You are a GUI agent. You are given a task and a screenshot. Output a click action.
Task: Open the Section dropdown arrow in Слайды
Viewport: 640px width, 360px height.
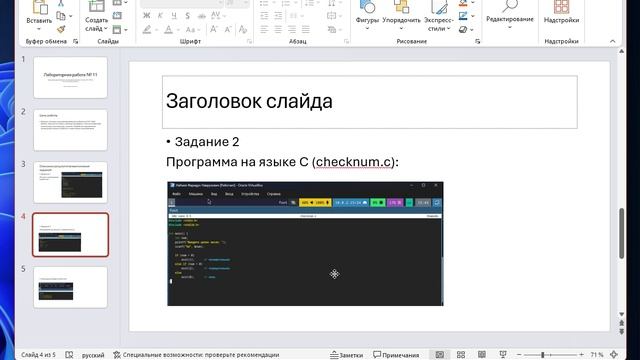(x=126, y=30)
